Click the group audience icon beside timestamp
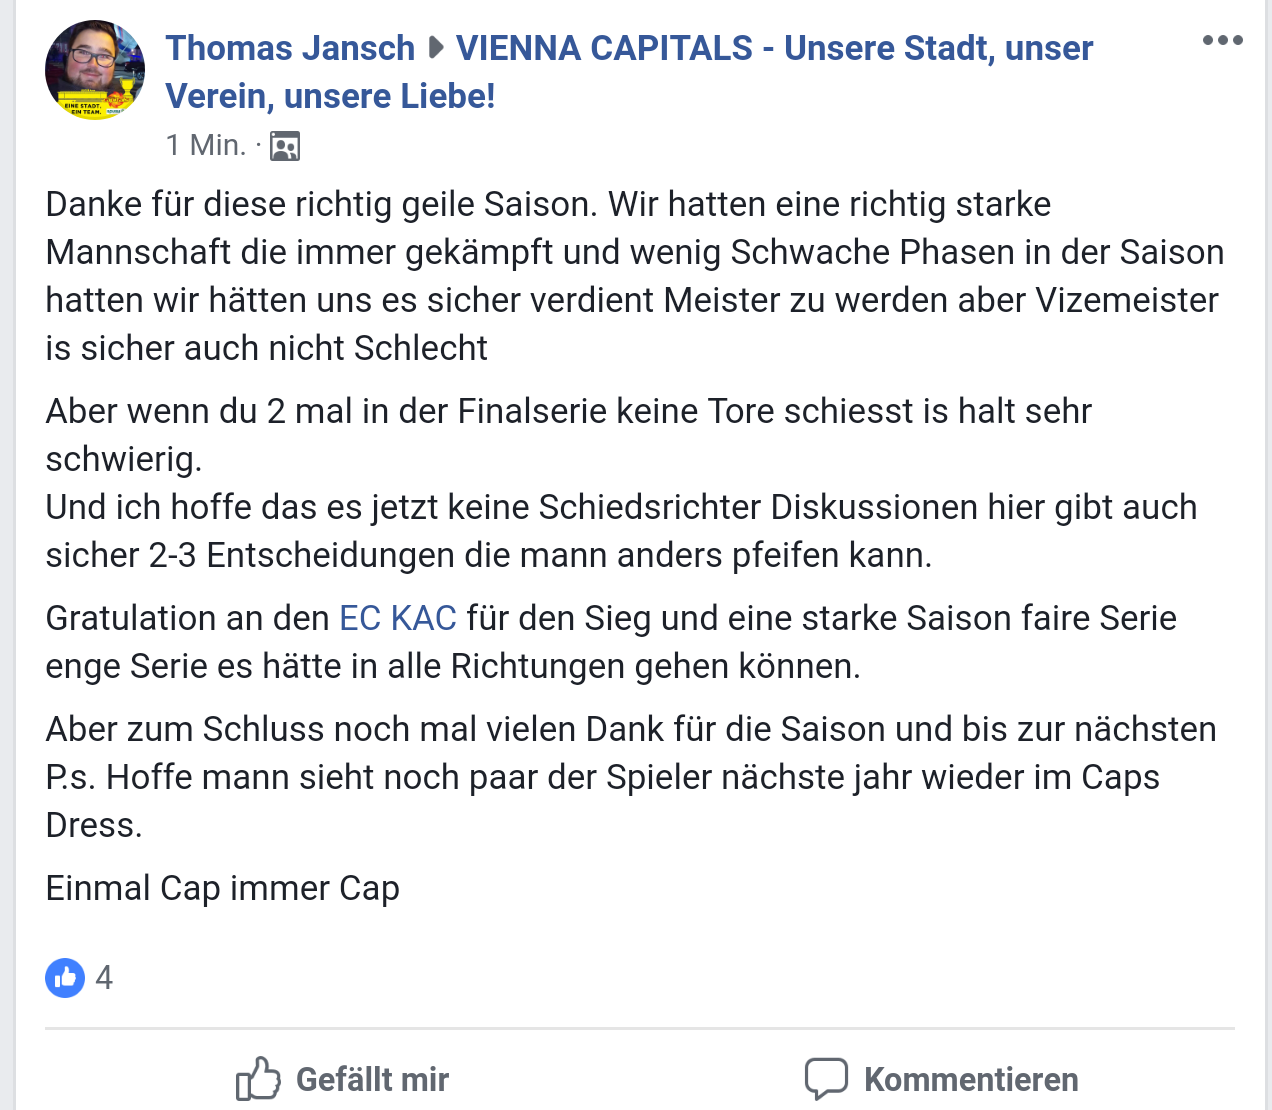Image resolution: width=1272 pixels, height=1110 pixels. tap(285, 146)
